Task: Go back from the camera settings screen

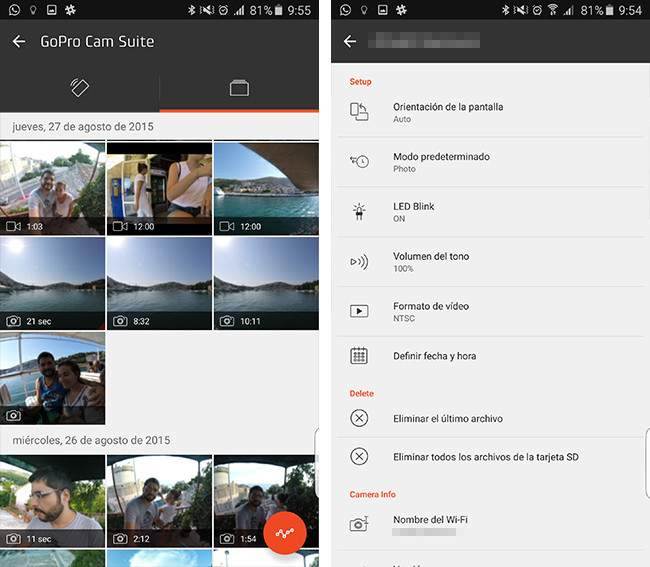Action: tap(350, 41)
